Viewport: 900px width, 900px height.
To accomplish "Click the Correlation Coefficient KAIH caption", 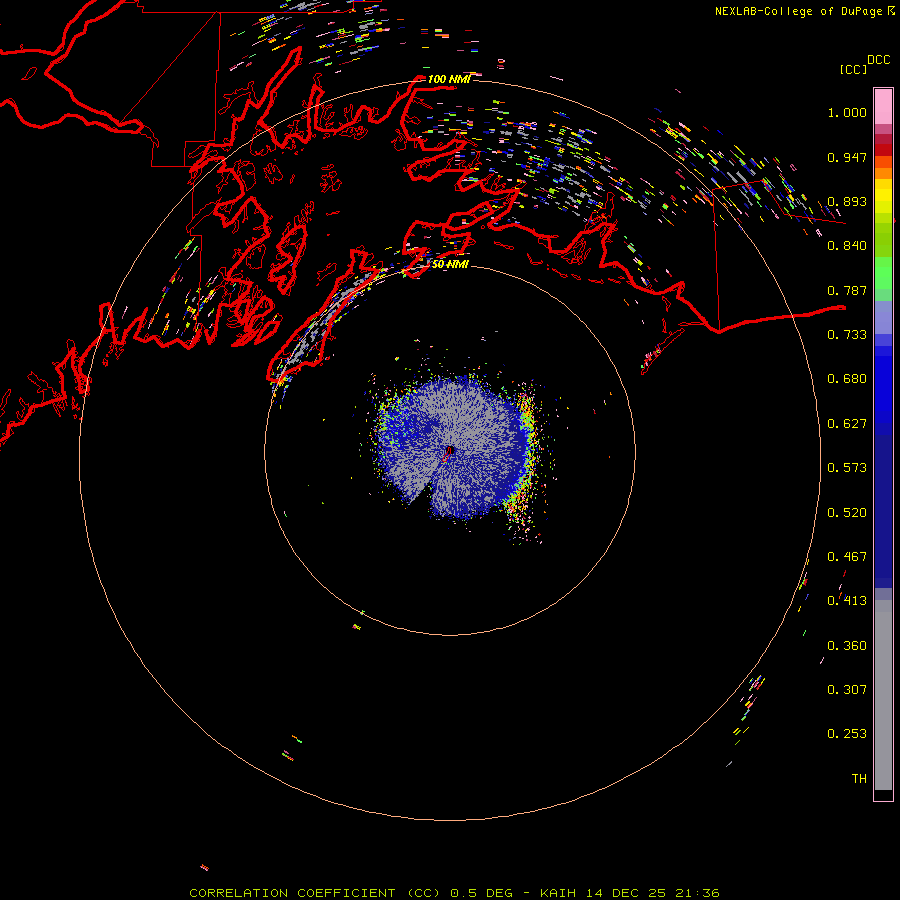I will pos(454,893).
